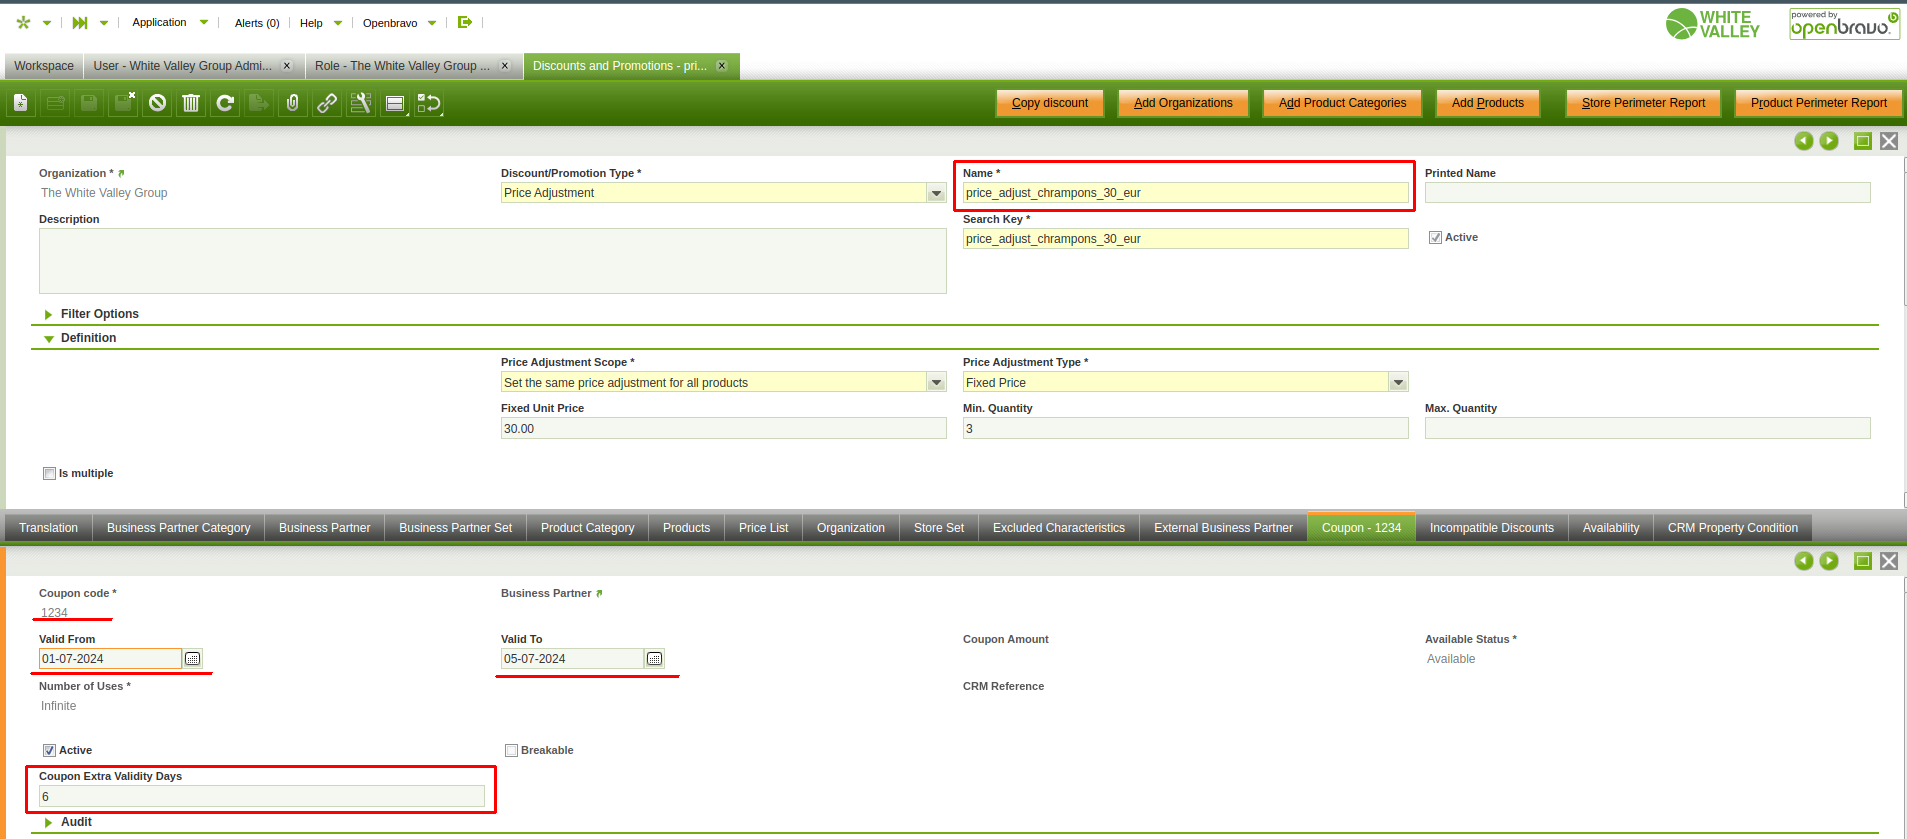Switch to the Incompatible Discounts tab
Screen dimensions: 1907x839
[x=1491, y=528]
